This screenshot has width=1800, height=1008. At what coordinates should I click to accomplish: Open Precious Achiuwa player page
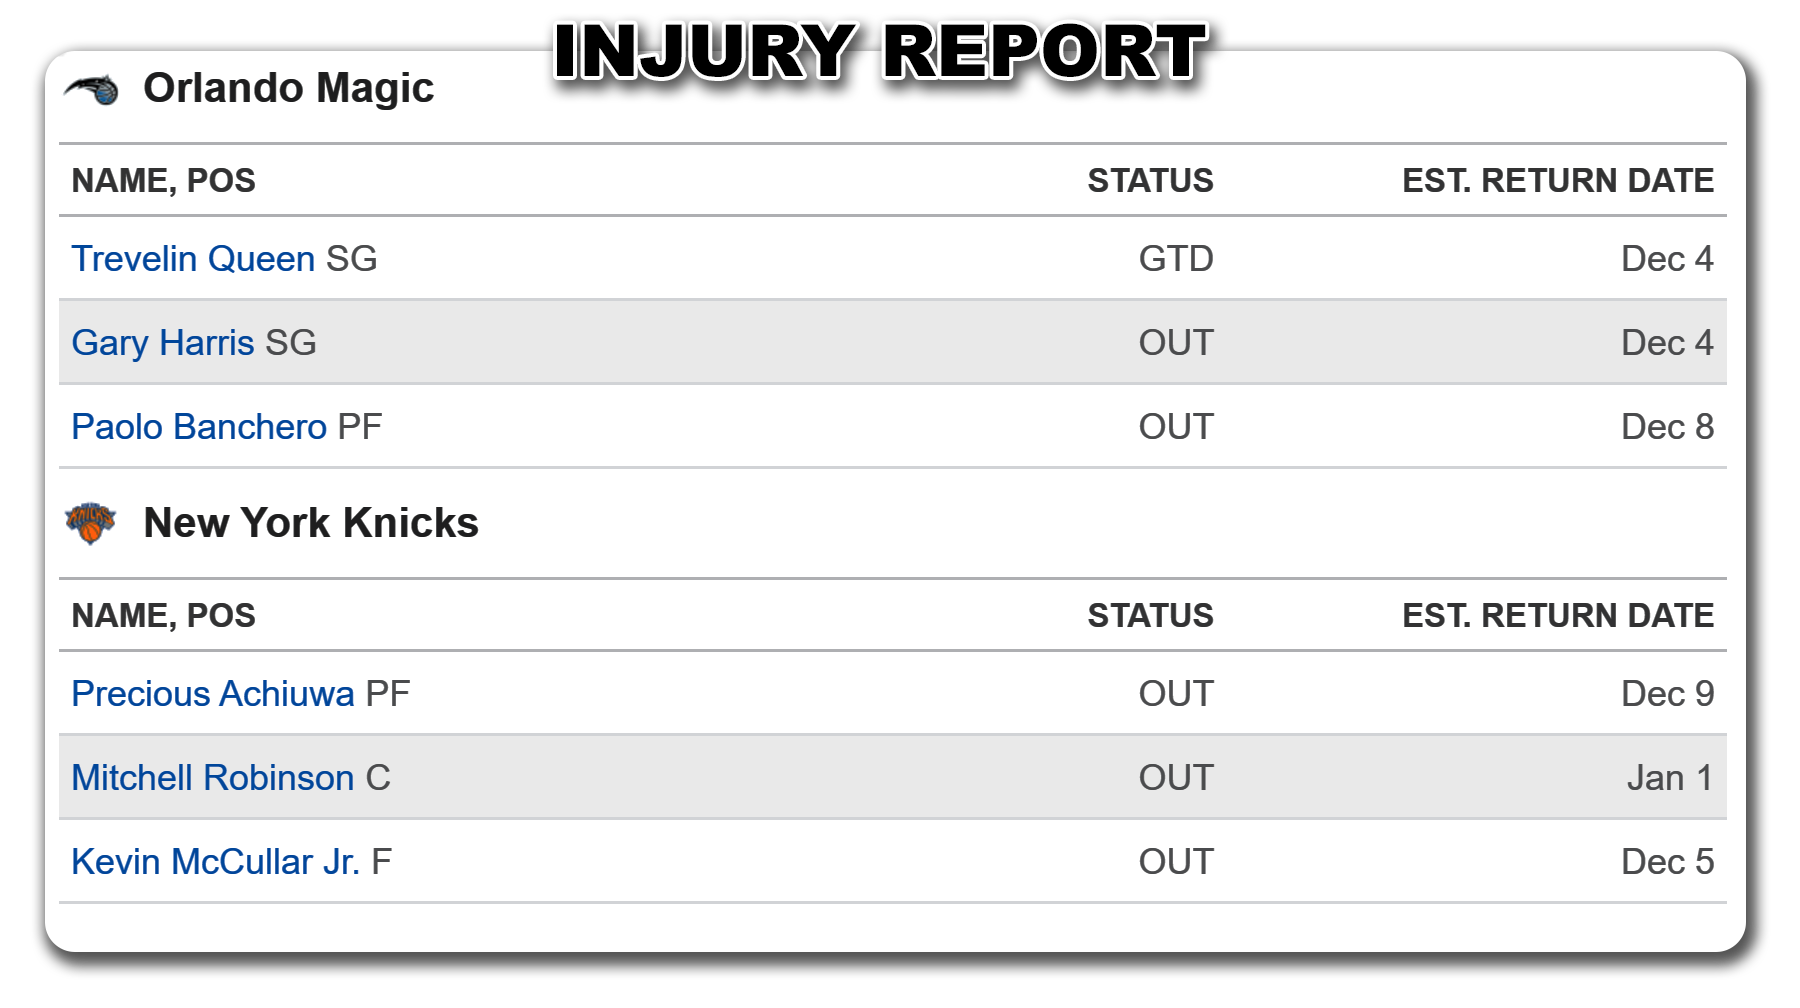click(x=213, y=694)
